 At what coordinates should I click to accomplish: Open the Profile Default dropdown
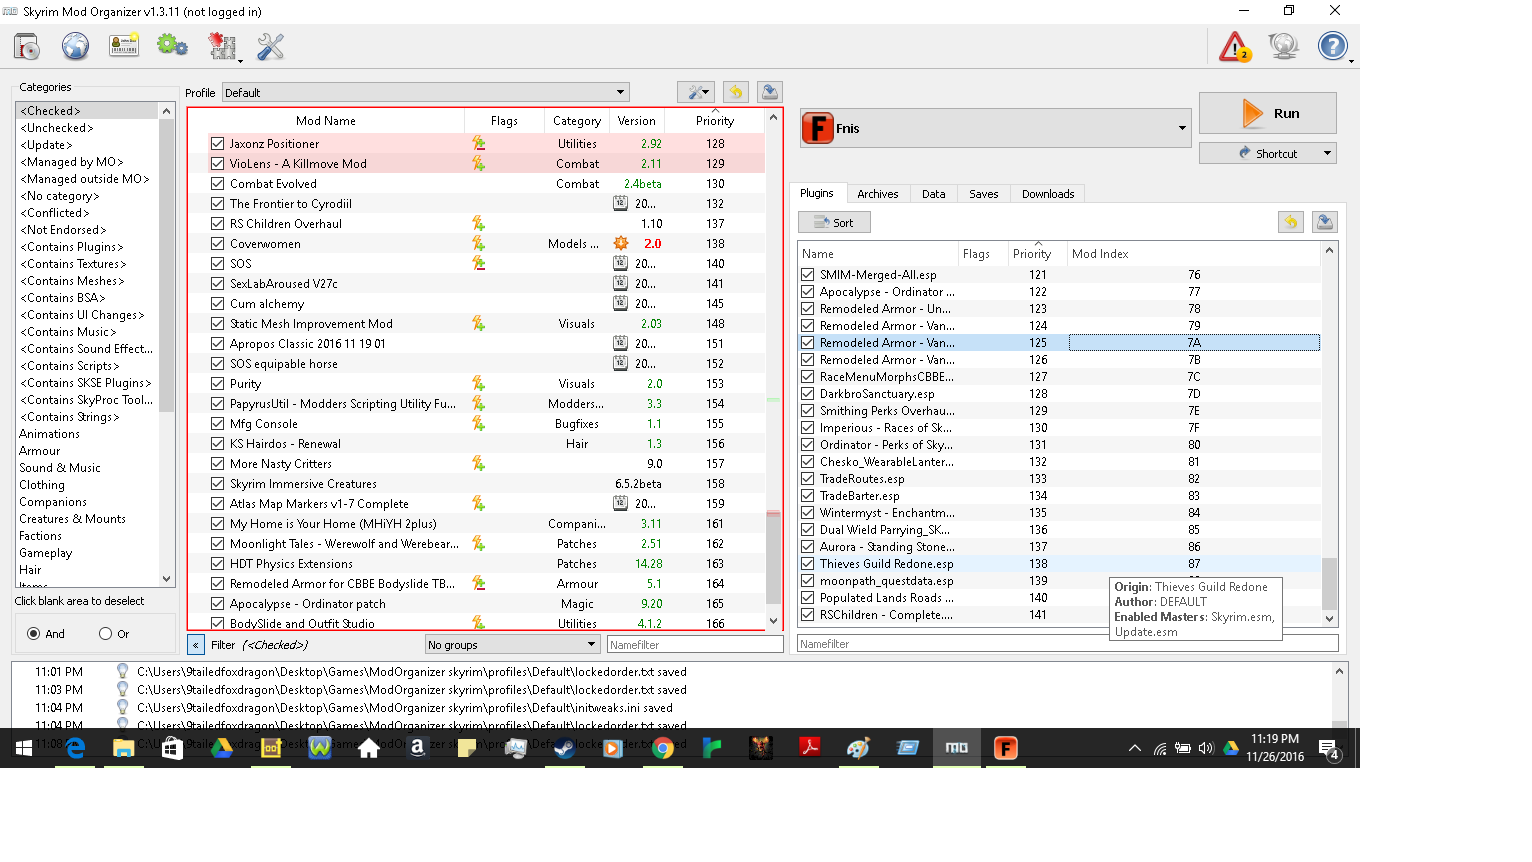tap(426, 93)
